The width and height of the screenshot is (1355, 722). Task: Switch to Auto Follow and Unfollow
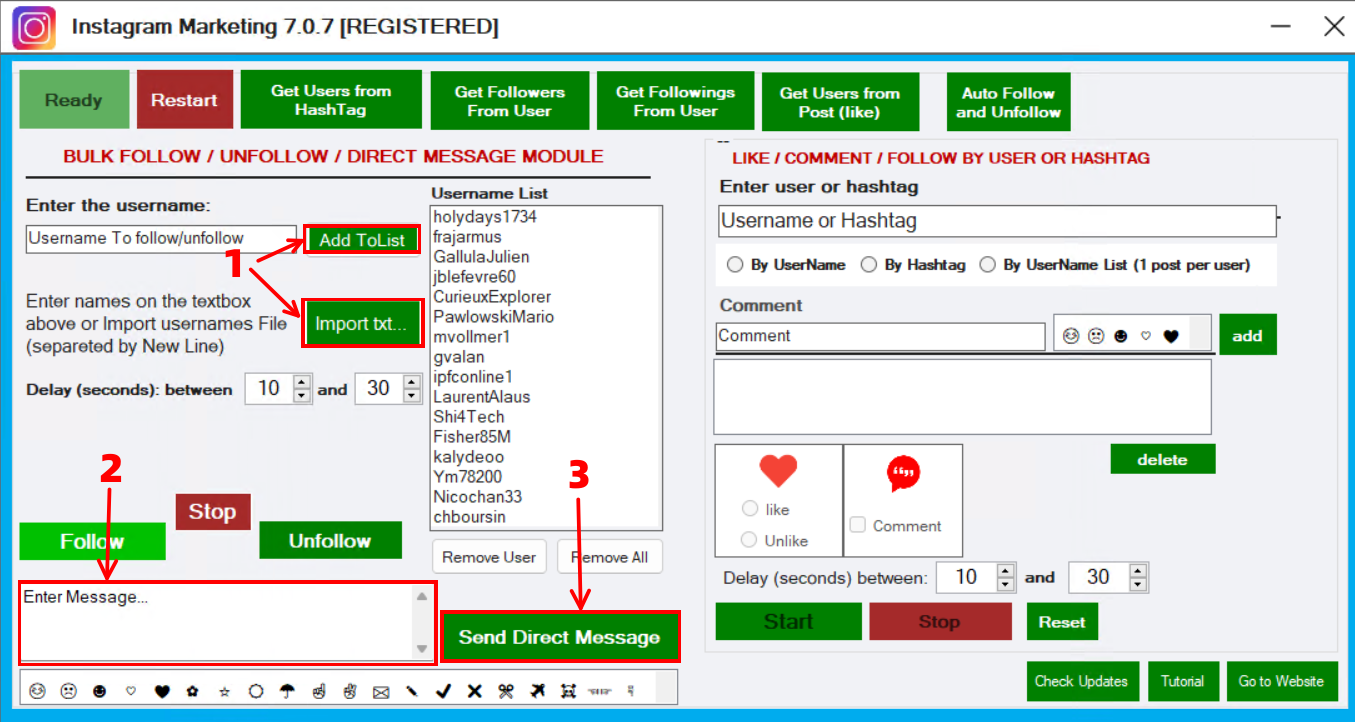coord(1008,102)
